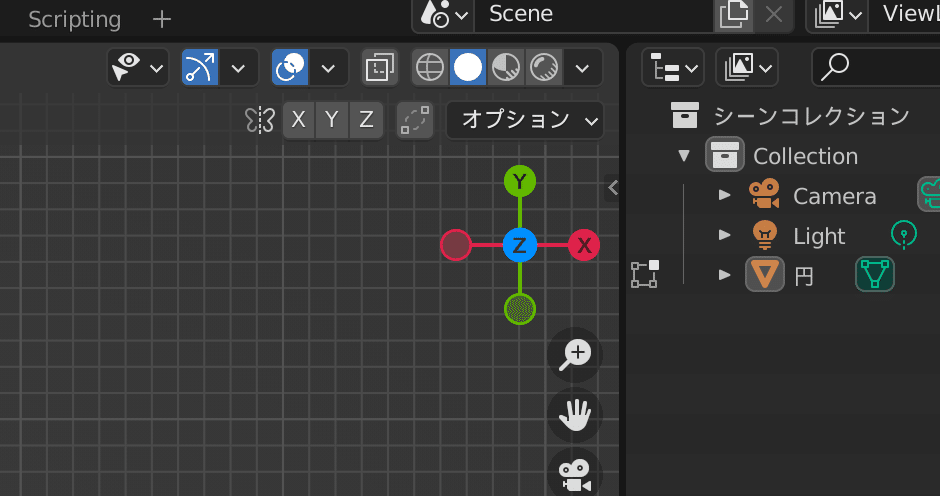Select シーンコレクション in the outliner
Screen dimensions: 940x496
coord(812,116)
